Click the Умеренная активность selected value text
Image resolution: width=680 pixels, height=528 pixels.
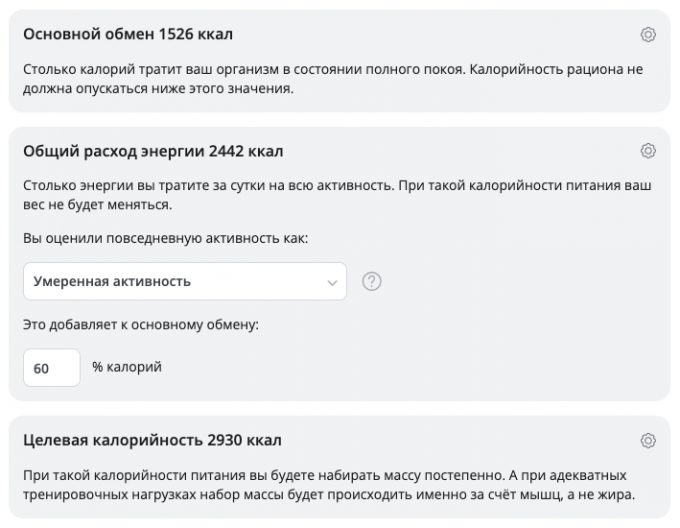pyautogui.click(x=112, y=282)
